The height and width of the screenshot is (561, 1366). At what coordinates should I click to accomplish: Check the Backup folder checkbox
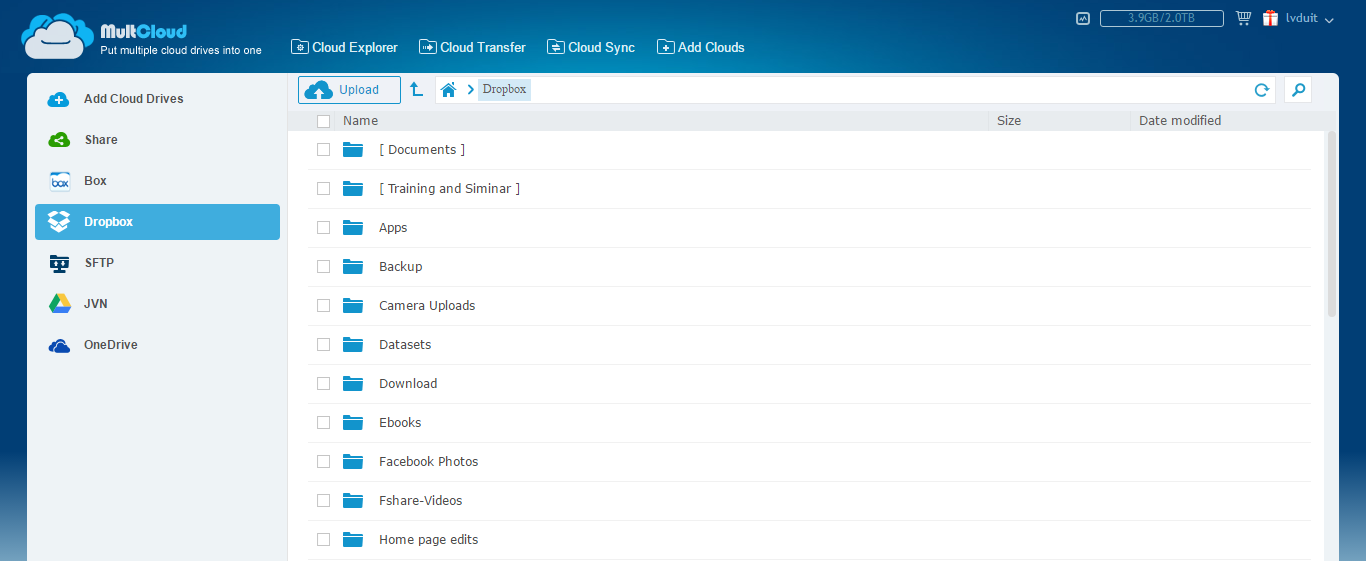323,266
